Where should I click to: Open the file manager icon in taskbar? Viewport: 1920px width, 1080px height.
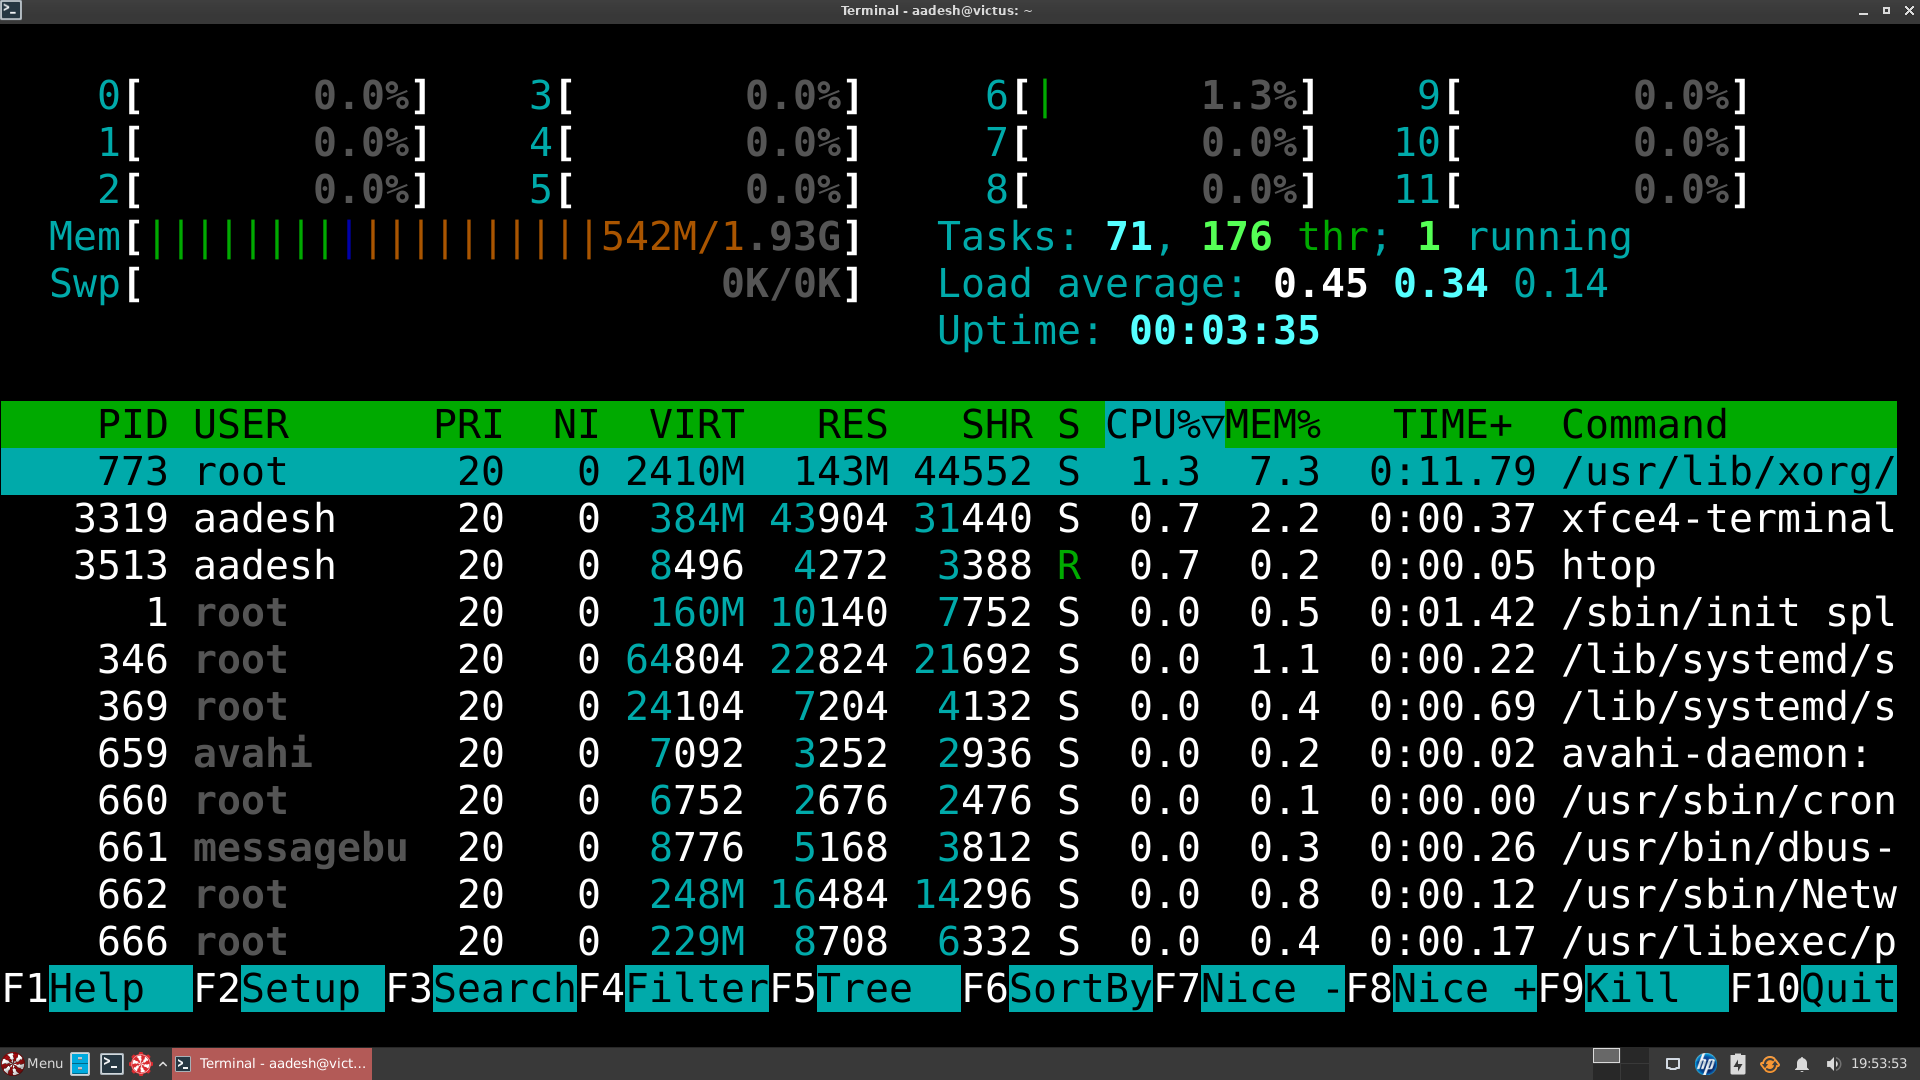pyautogui.click(x=79, y=1063)
